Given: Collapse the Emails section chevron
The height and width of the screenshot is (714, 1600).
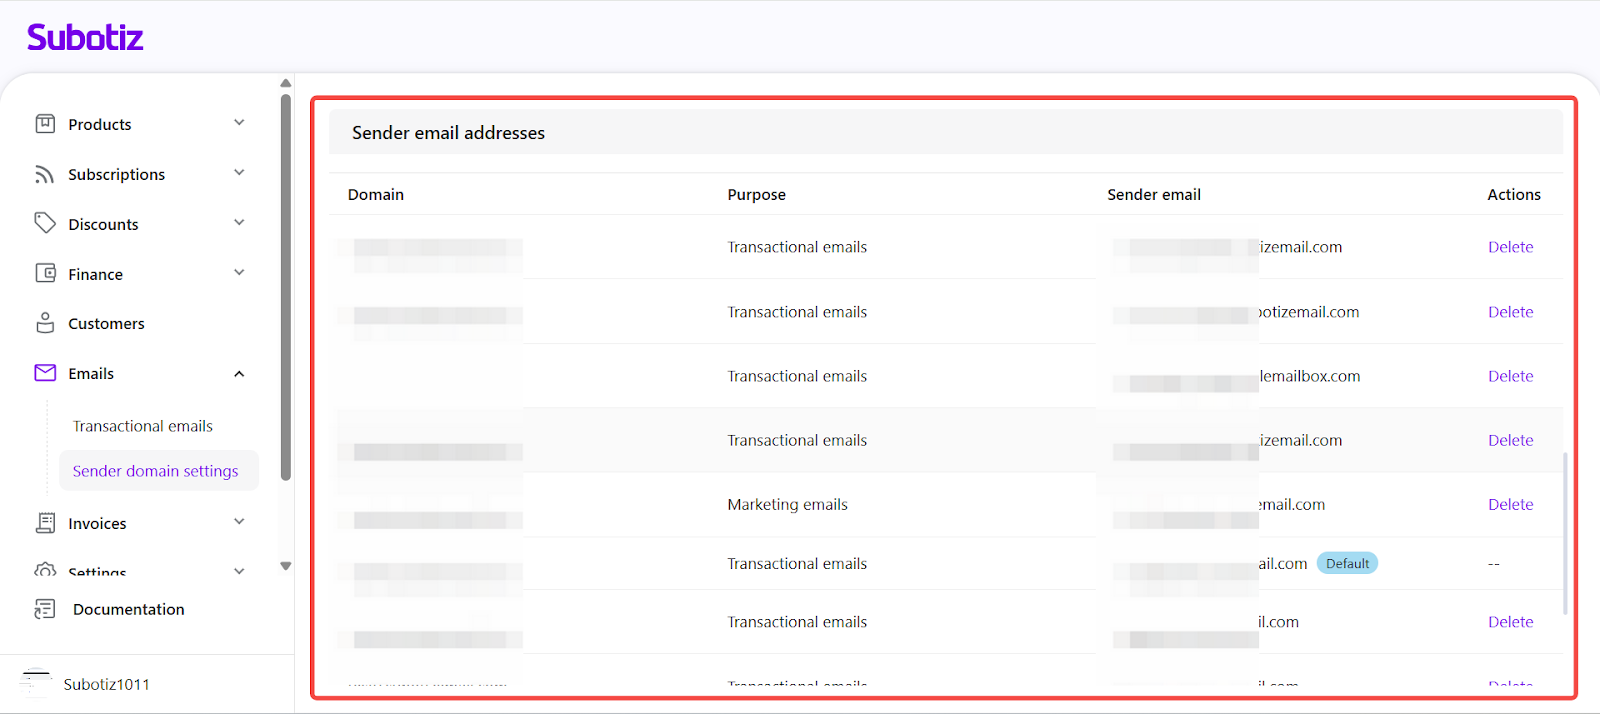Looking at the screenshot, I should point(239,374).
